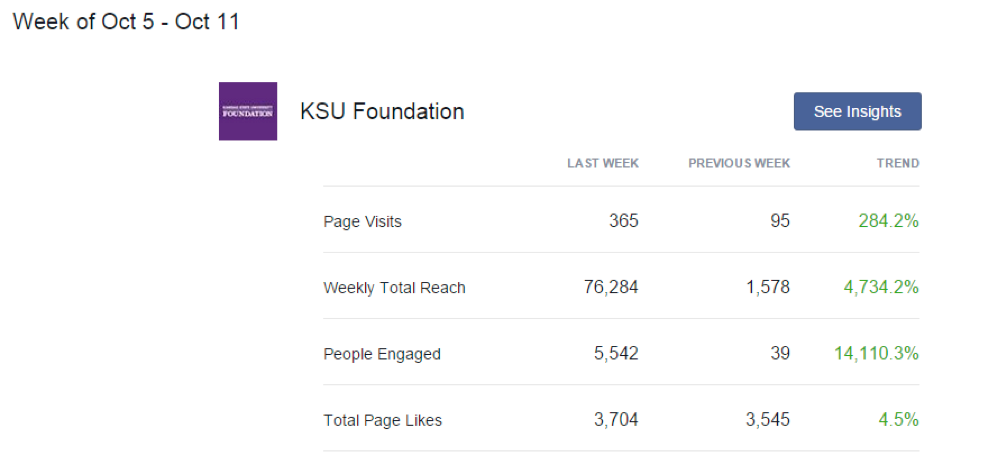This screenshot has height=474, width=1008.
Task: Click the Last Week column header
Action: click(603, 163)
